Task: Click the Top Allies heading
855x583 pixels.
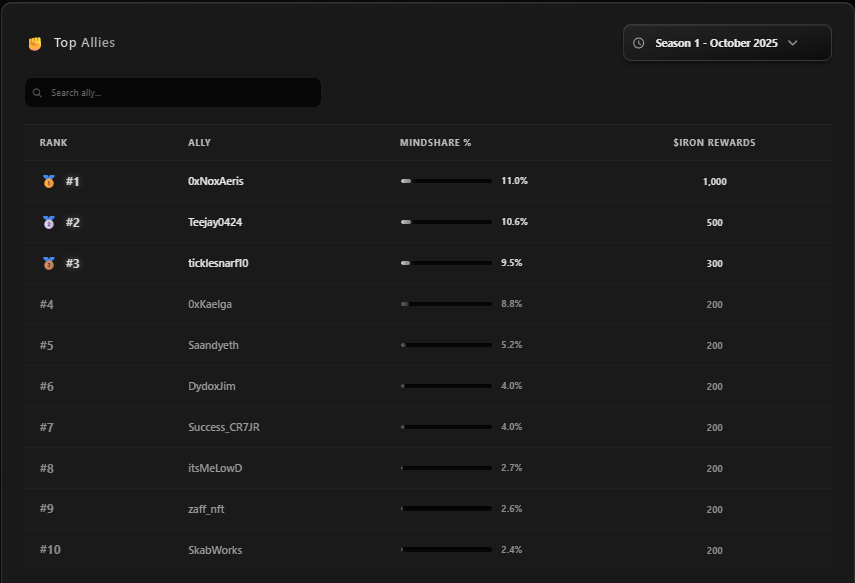Action: (x=85, y=43)
